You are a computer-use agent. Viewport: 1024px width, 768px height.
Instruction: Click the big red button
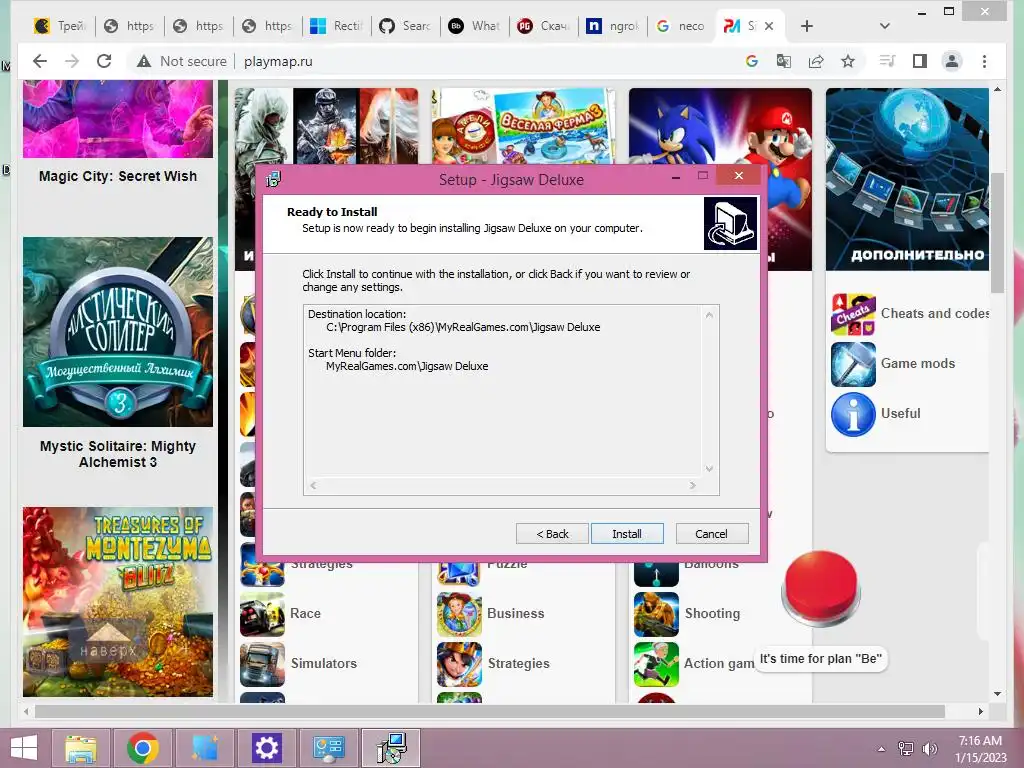[821, 588]
